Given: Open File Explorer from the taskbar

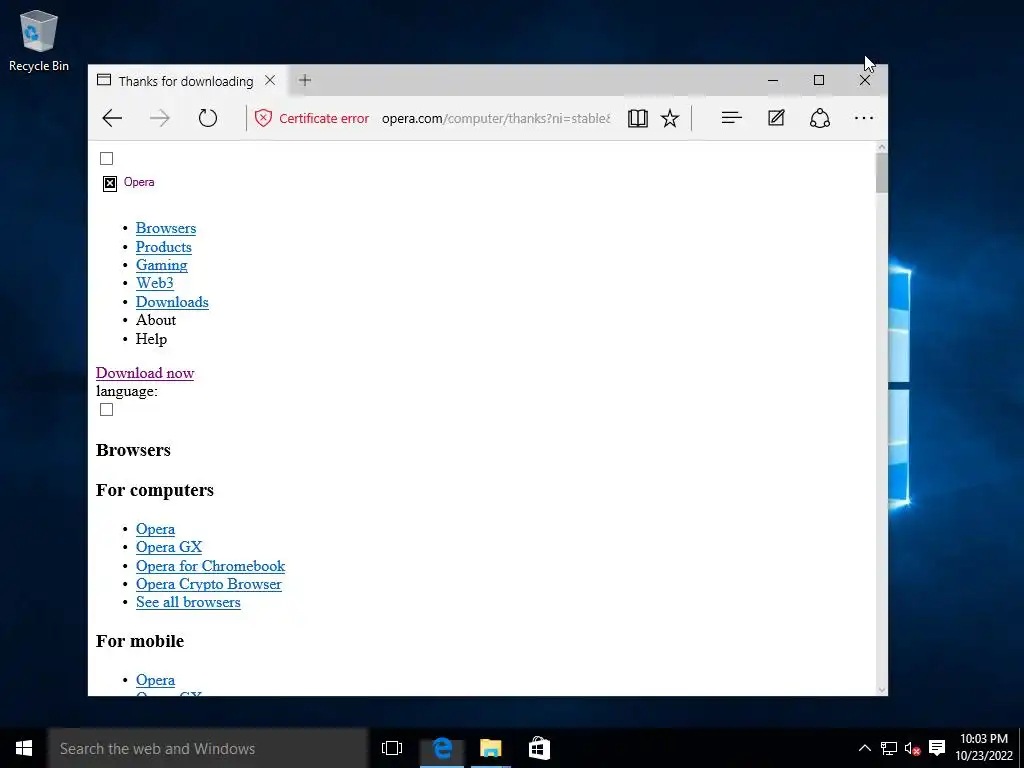Looking at the screenshot, I should click(x=490, y=748).
